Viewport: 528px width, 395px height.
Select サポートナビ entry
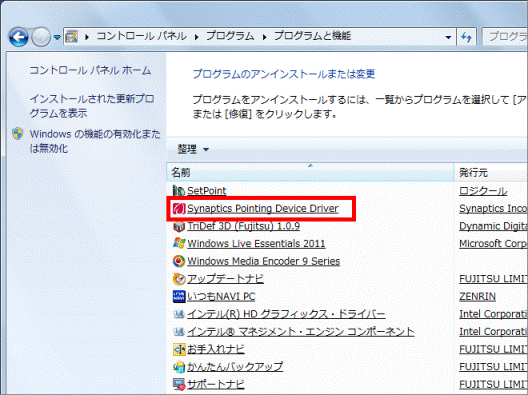coord(216,384)
